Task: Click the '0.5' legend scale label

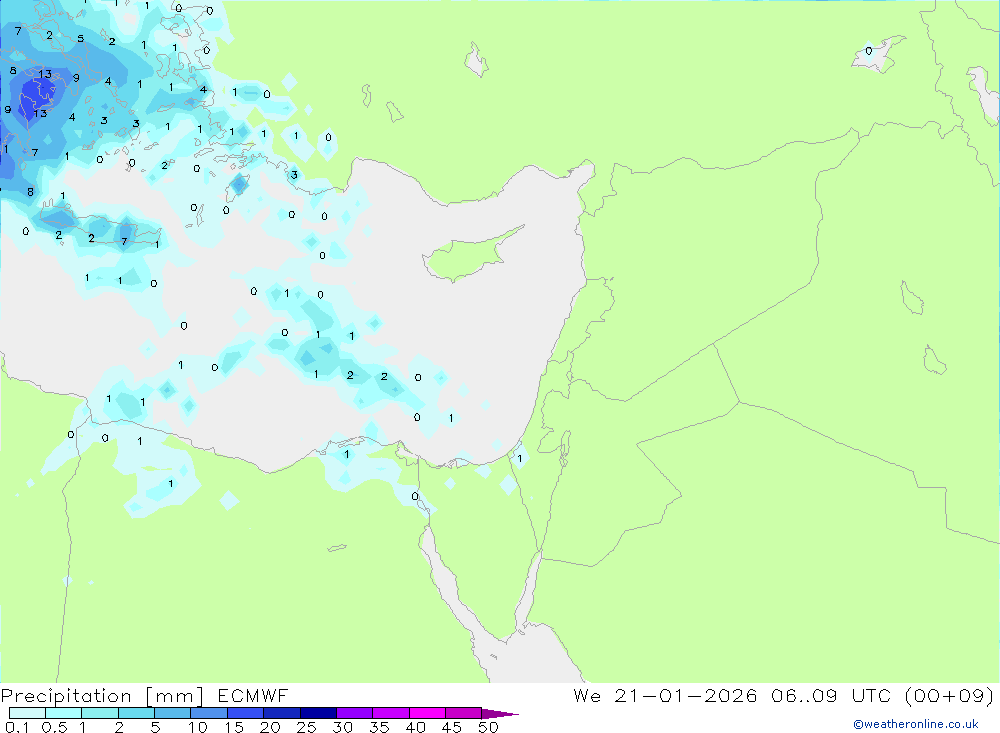Action: point(54,727)
